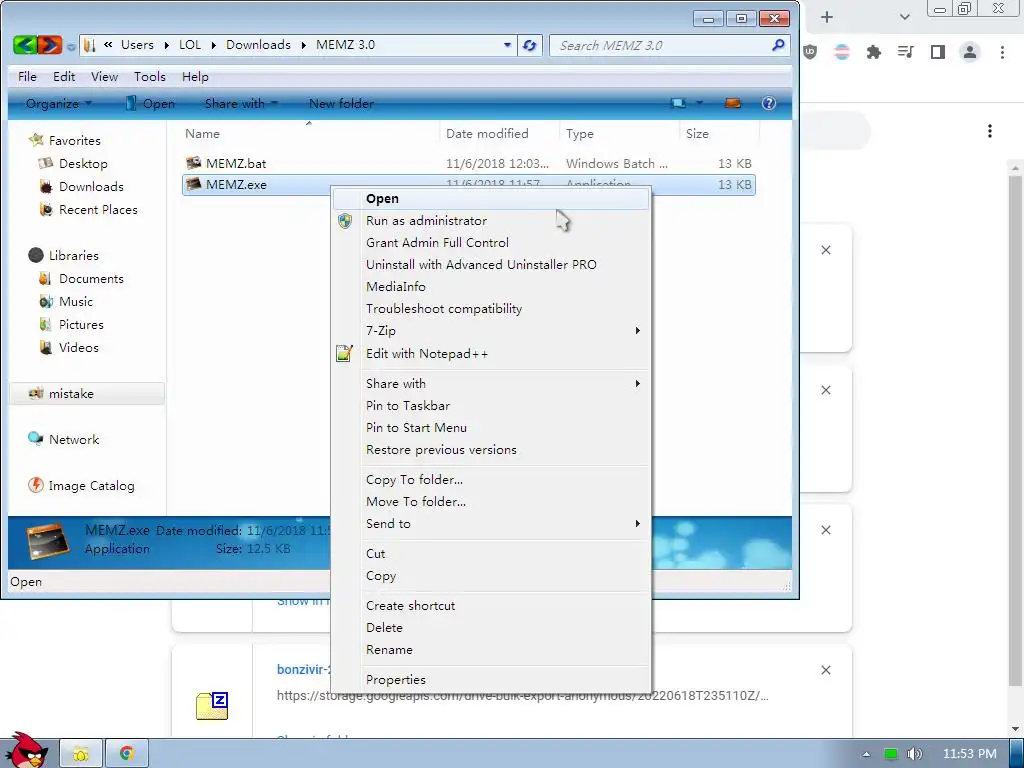Click the Downloads icon in Favorites
This screenshot has height=768, width=1024.
pyautogui.click(x=46, y=187)
